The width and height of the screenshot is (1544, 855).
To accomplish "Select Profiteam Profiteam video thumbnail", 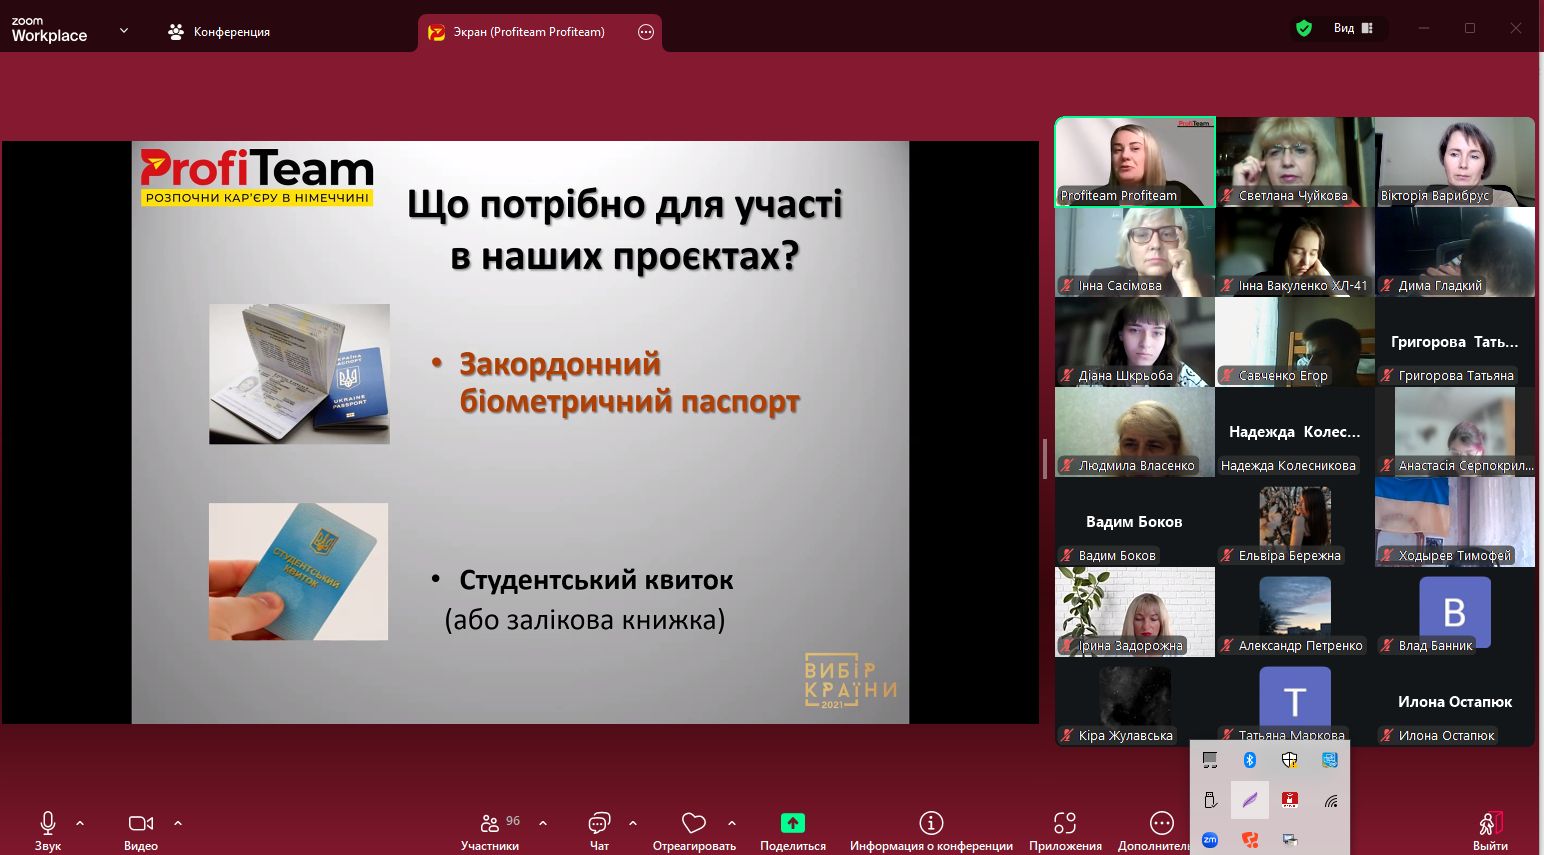I will coord(1135,162).
